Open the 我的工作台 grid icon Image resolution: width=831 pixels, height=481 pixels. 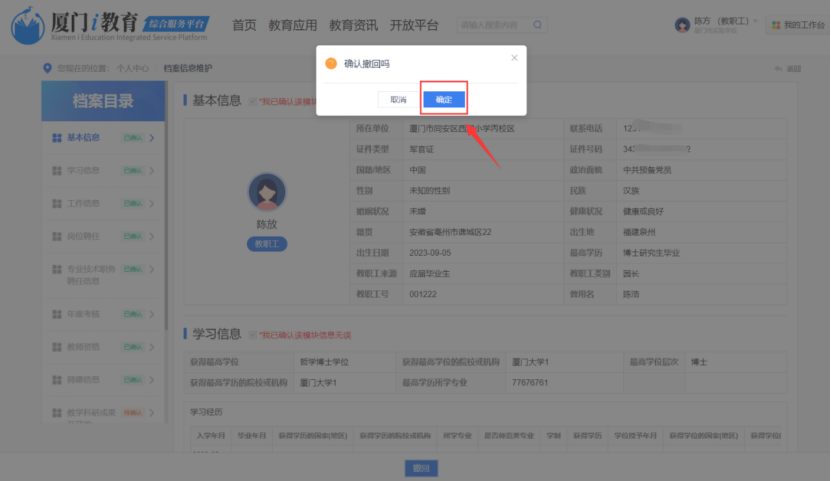point(776,25)
